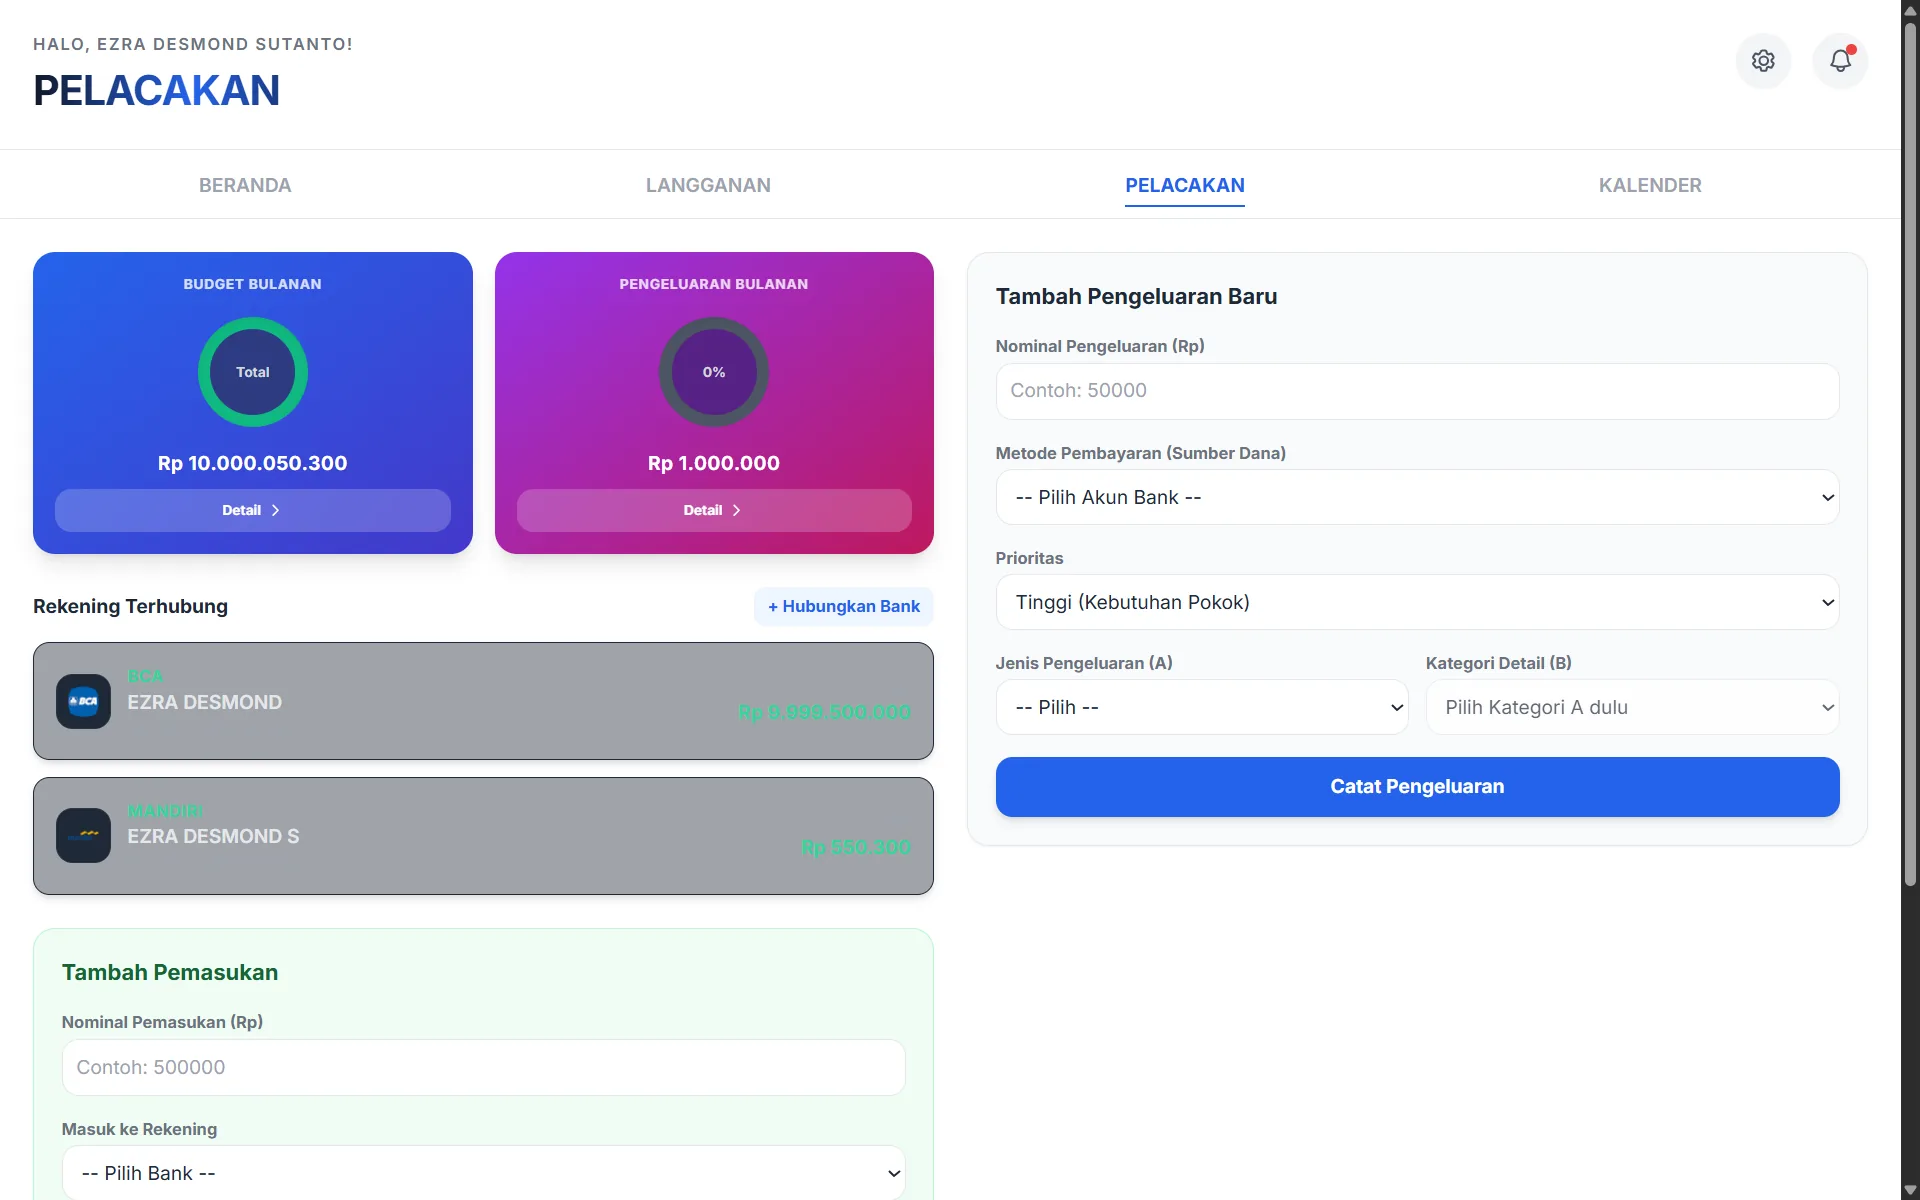Click the + Hubungkan Bank button
The height and width of the screenshot is (1200, 1920).
[x=844, y=606]
